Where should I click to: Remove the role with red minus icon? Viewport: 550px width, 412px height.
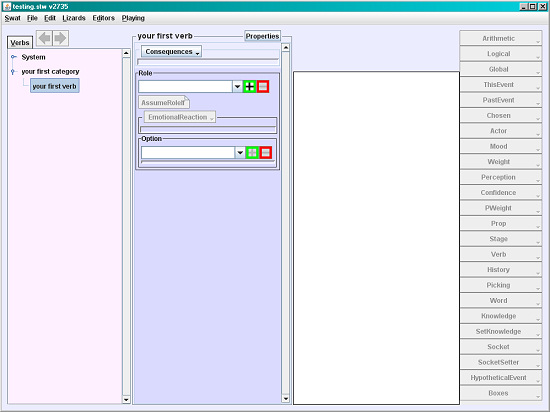tap(263, 86)
